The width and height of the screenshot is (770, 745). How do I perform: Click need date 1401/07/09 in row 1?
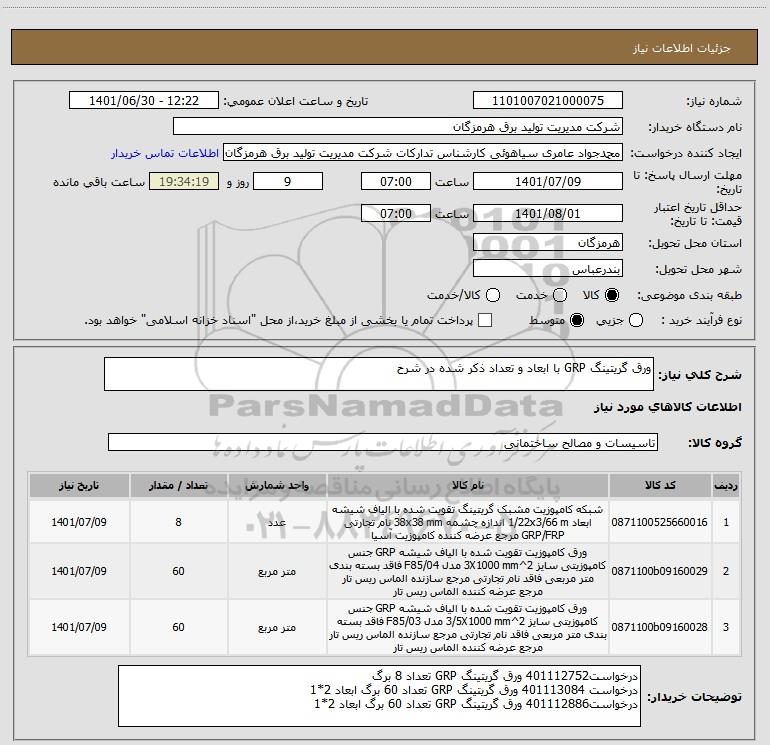[x=79, y=522]
